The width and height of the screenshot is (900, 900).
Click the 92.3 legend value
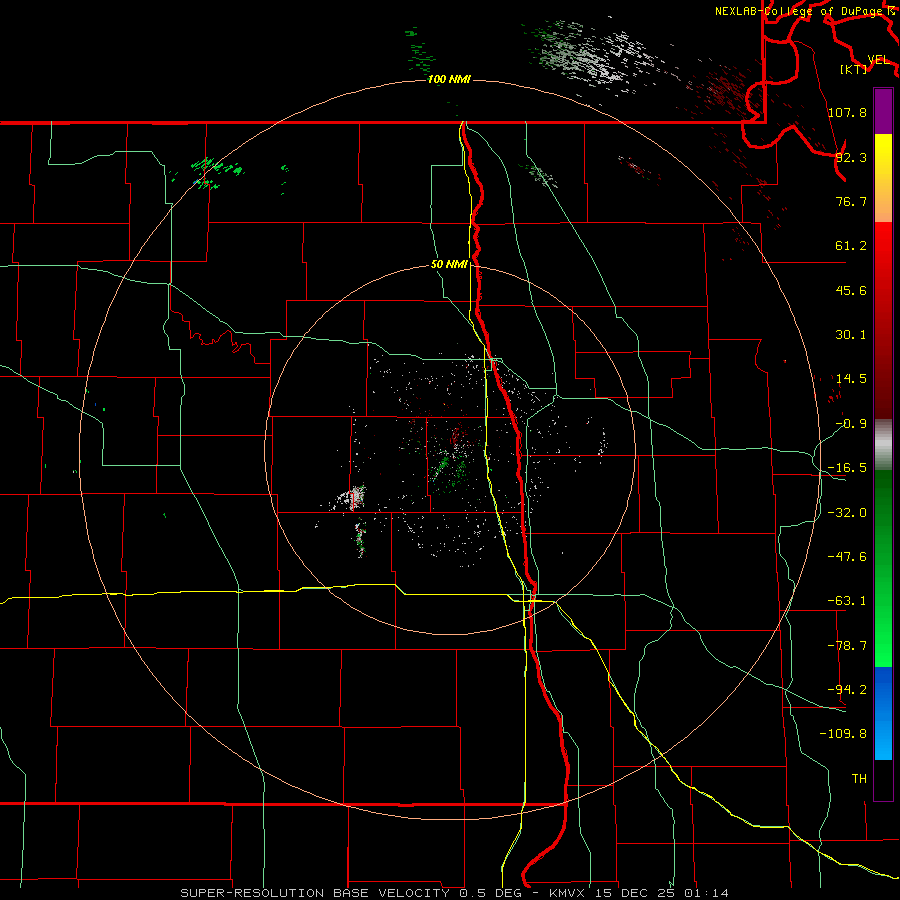pyautogui.click(x=851, y=157)
